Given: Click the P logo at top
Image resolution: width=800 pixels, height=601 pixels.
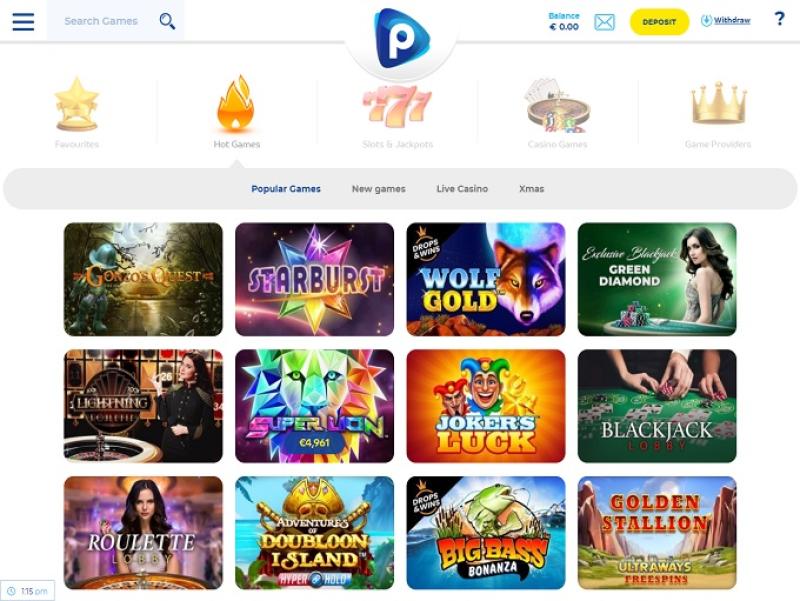Looking at the screenshot, I should (x=402, y=39).
